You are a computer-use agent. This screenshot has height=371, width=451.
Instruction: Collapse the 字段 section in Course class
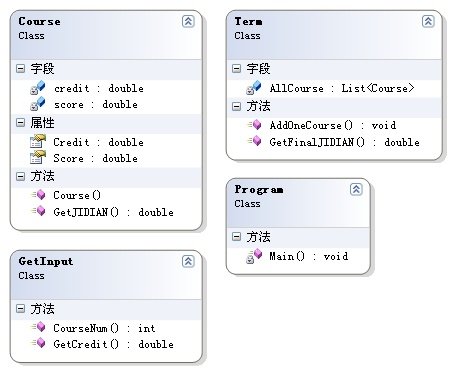[20, 69]
